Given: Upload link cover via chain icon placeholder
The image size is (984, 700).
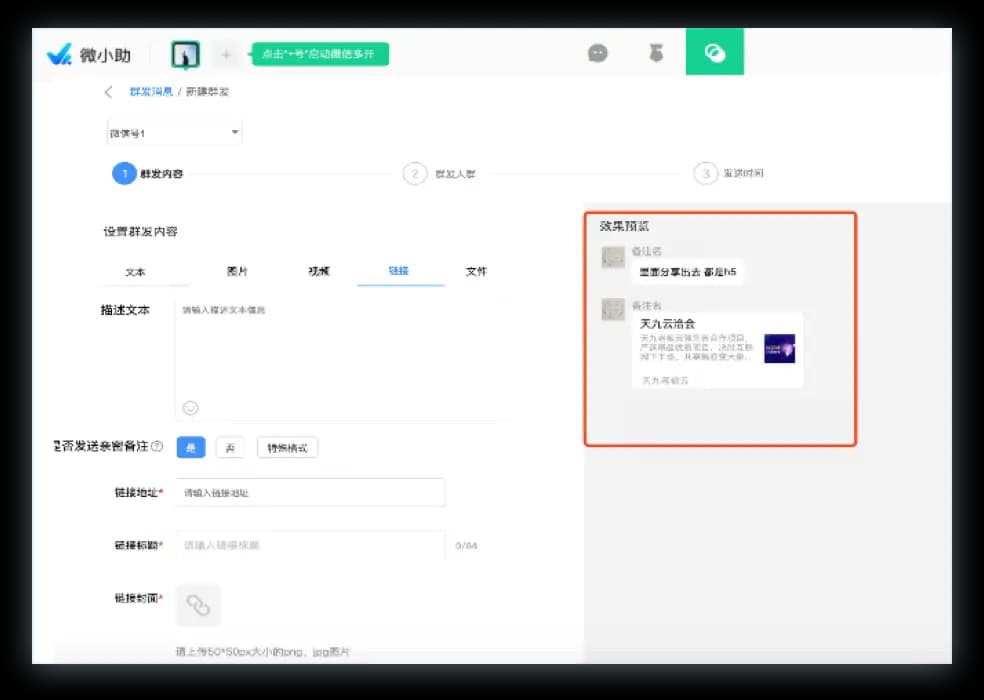Looking at the screenshot, I should [x=198, y=605].
